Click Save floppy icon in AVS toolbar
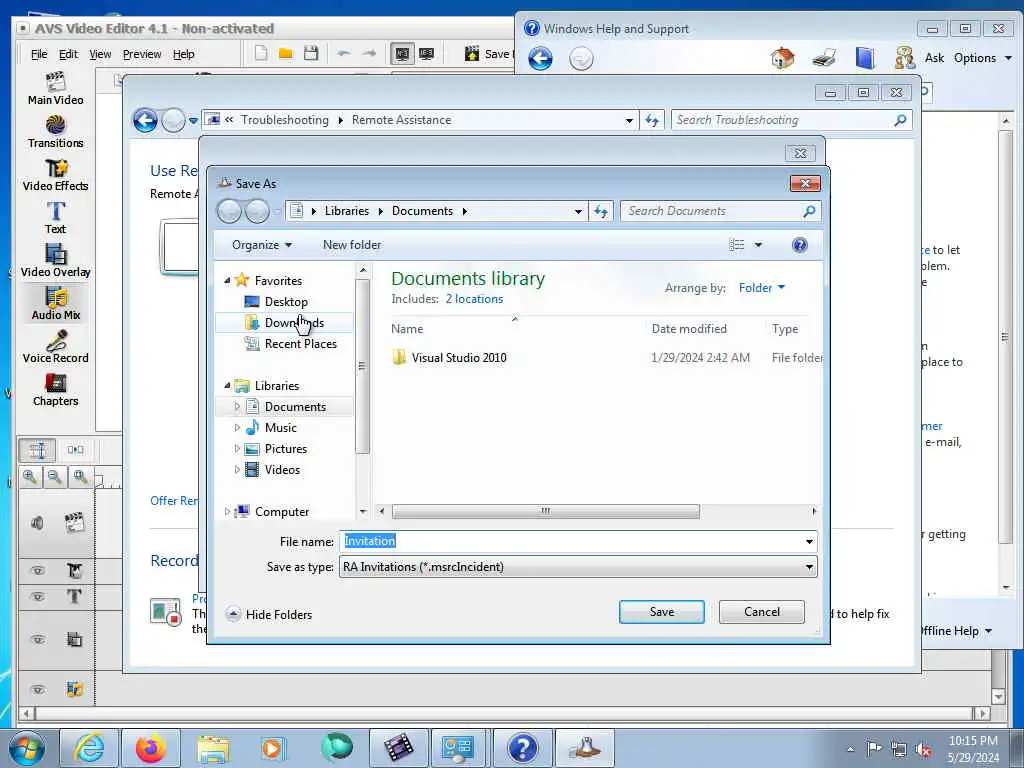The image size is (1024, 768). (x=311, y=54)
